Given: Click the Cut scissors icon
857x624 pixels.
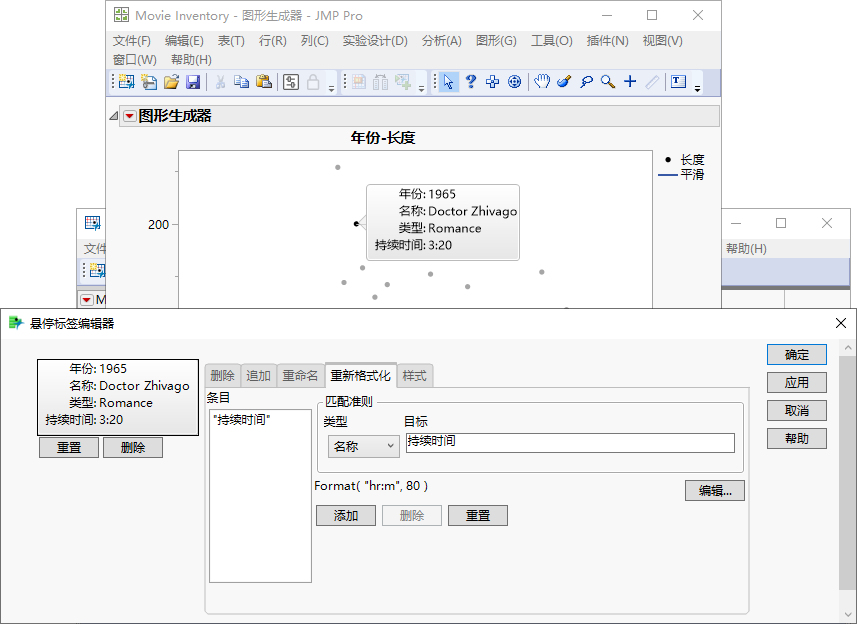Looking at the screenshot, I should [x=220, y=82].
